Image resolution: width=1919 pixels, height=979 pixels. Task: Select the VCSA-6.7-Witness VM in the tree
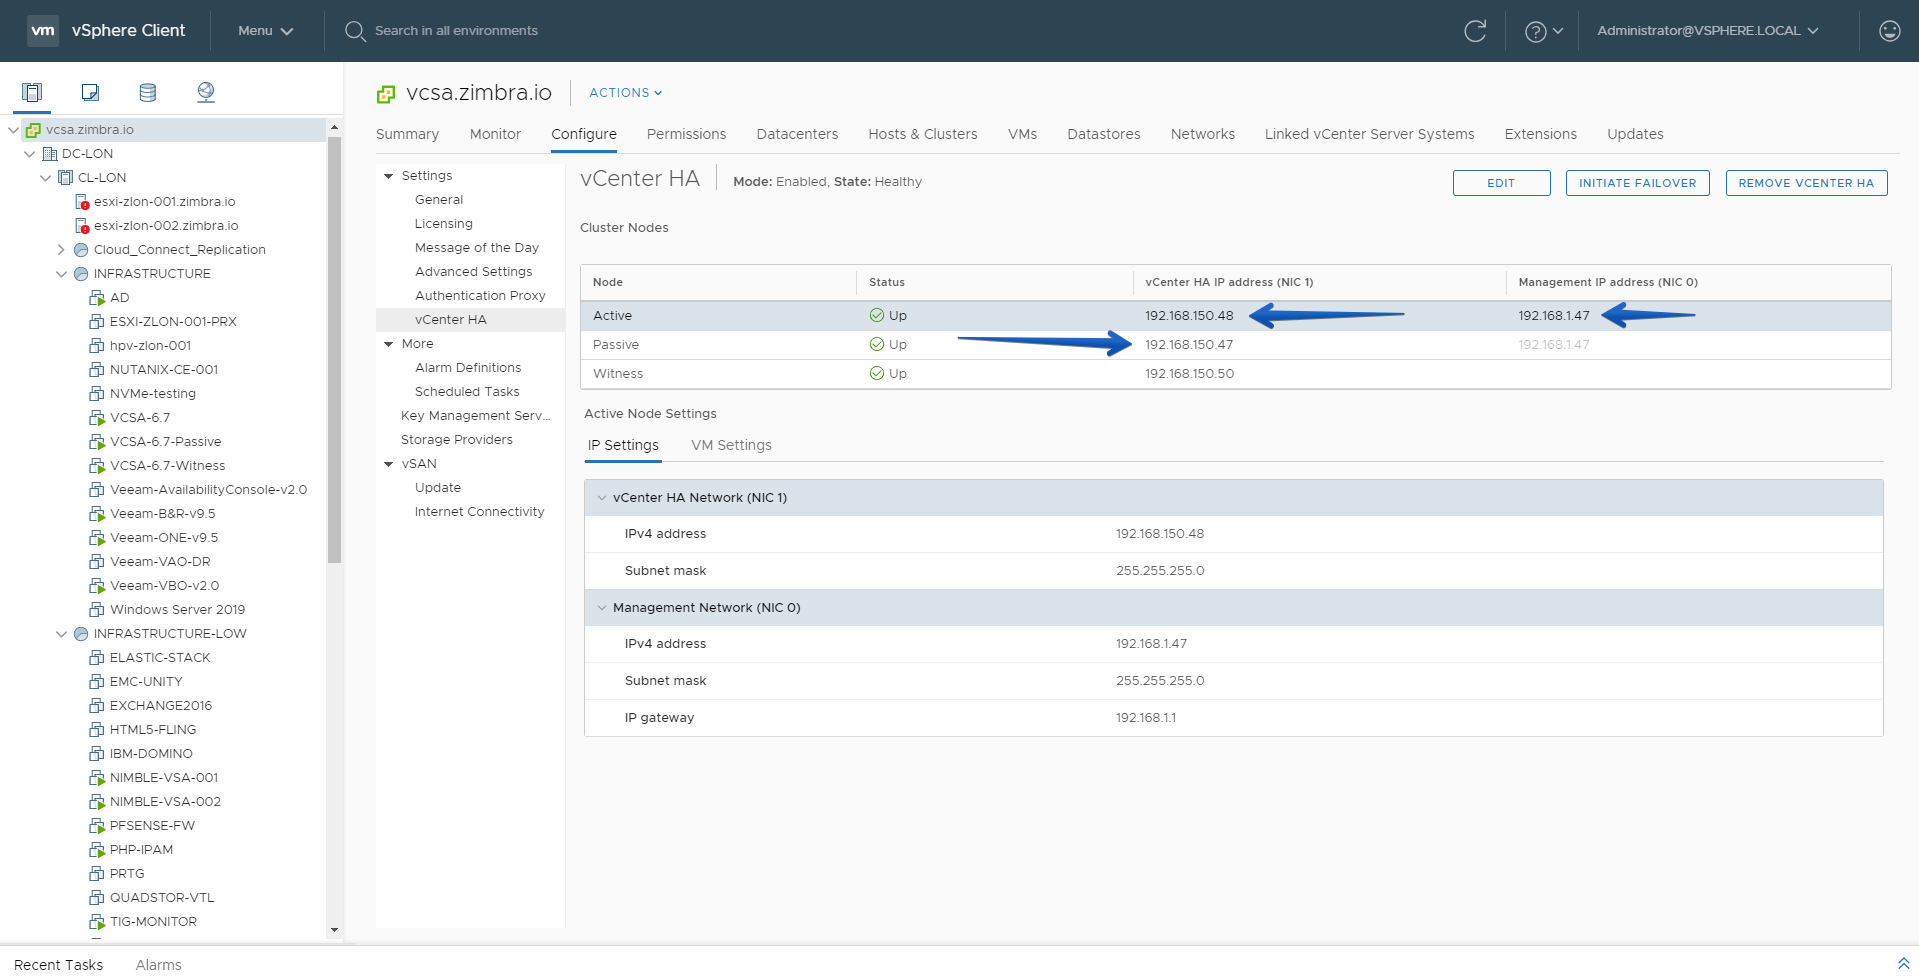point(167,466)
